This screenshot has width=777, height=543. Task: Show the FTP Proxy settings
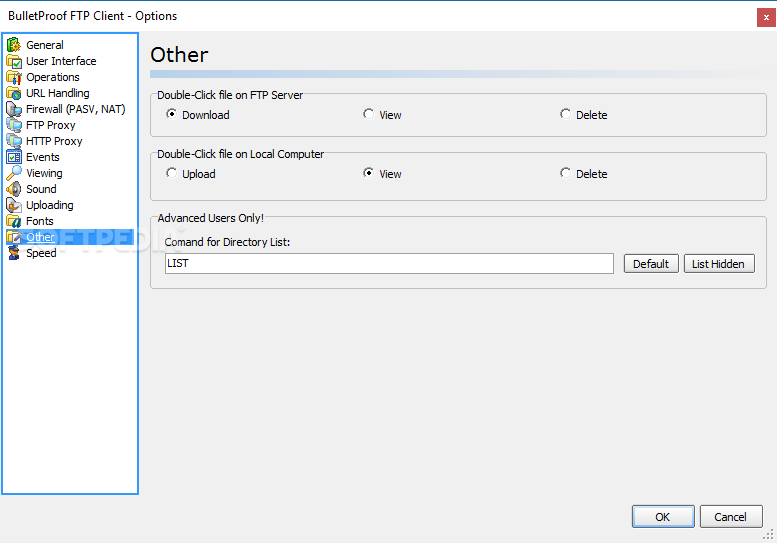coord(51,125)
